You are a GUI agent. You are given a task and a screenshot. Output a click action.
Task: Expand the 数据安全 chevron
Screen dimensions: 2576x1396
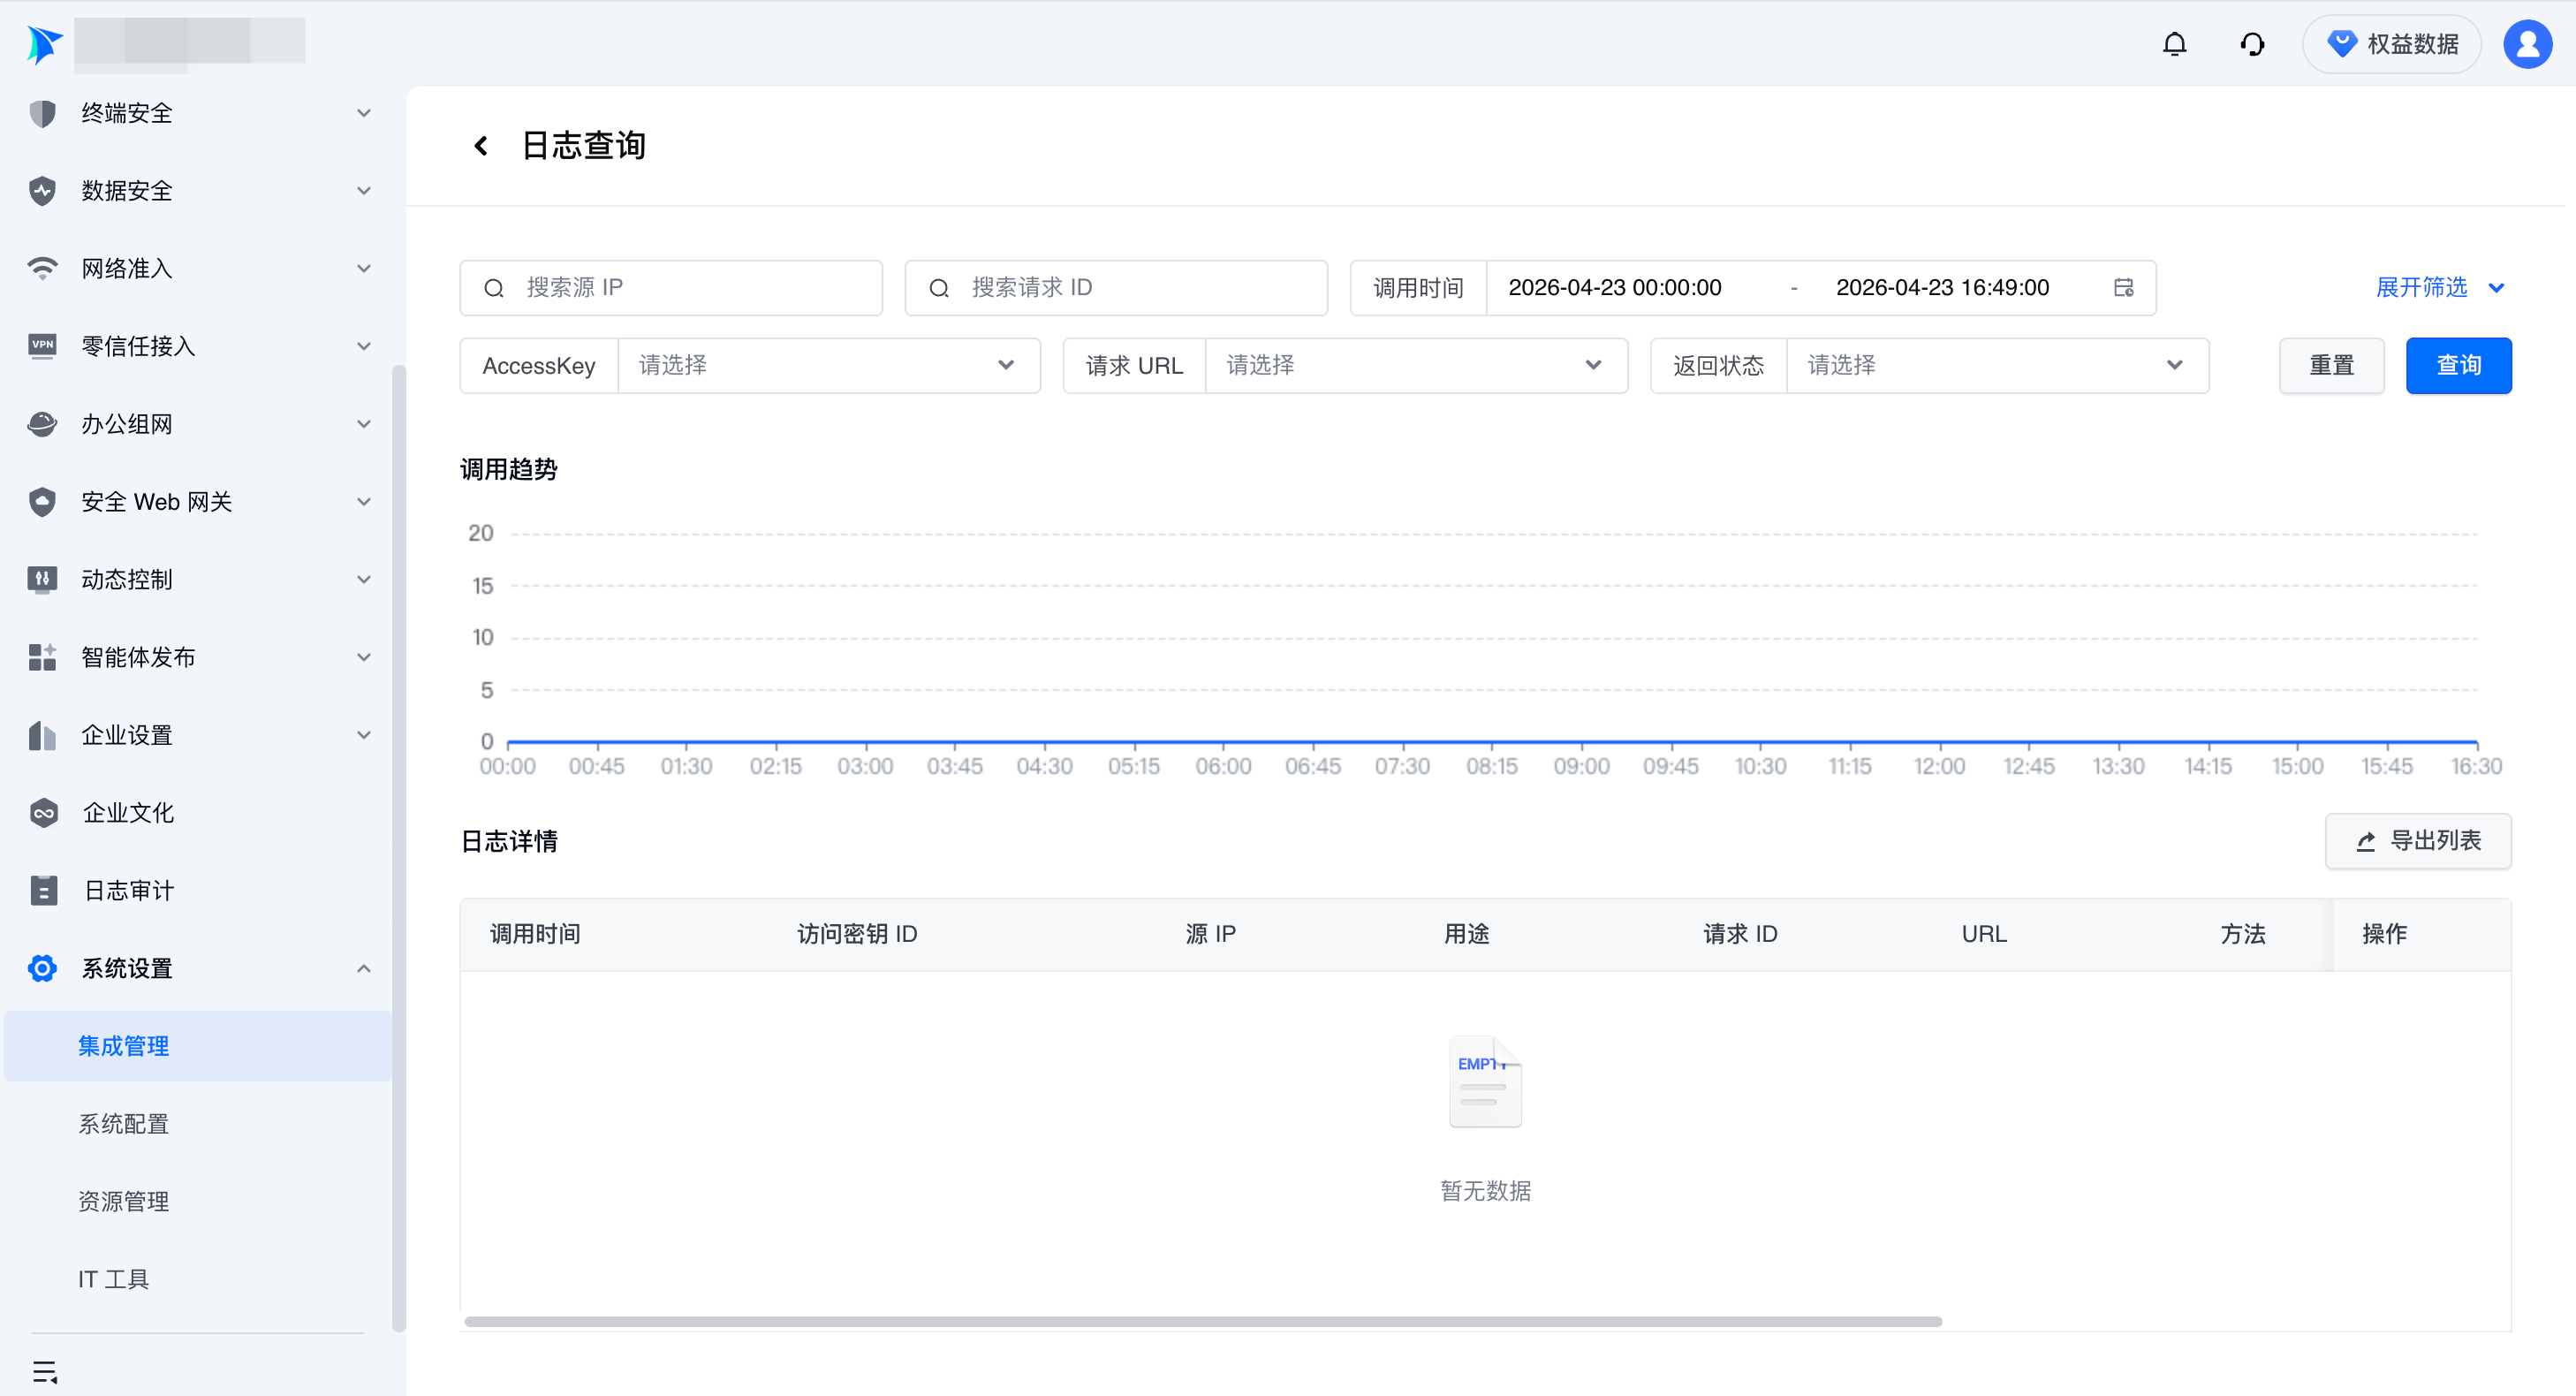[364, 190]
